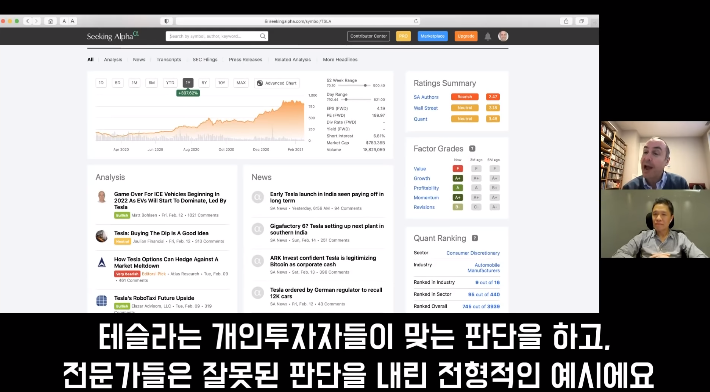710x392 pixels.
Task: Click the Seeking Alpha logo
Action: point(112,36)
